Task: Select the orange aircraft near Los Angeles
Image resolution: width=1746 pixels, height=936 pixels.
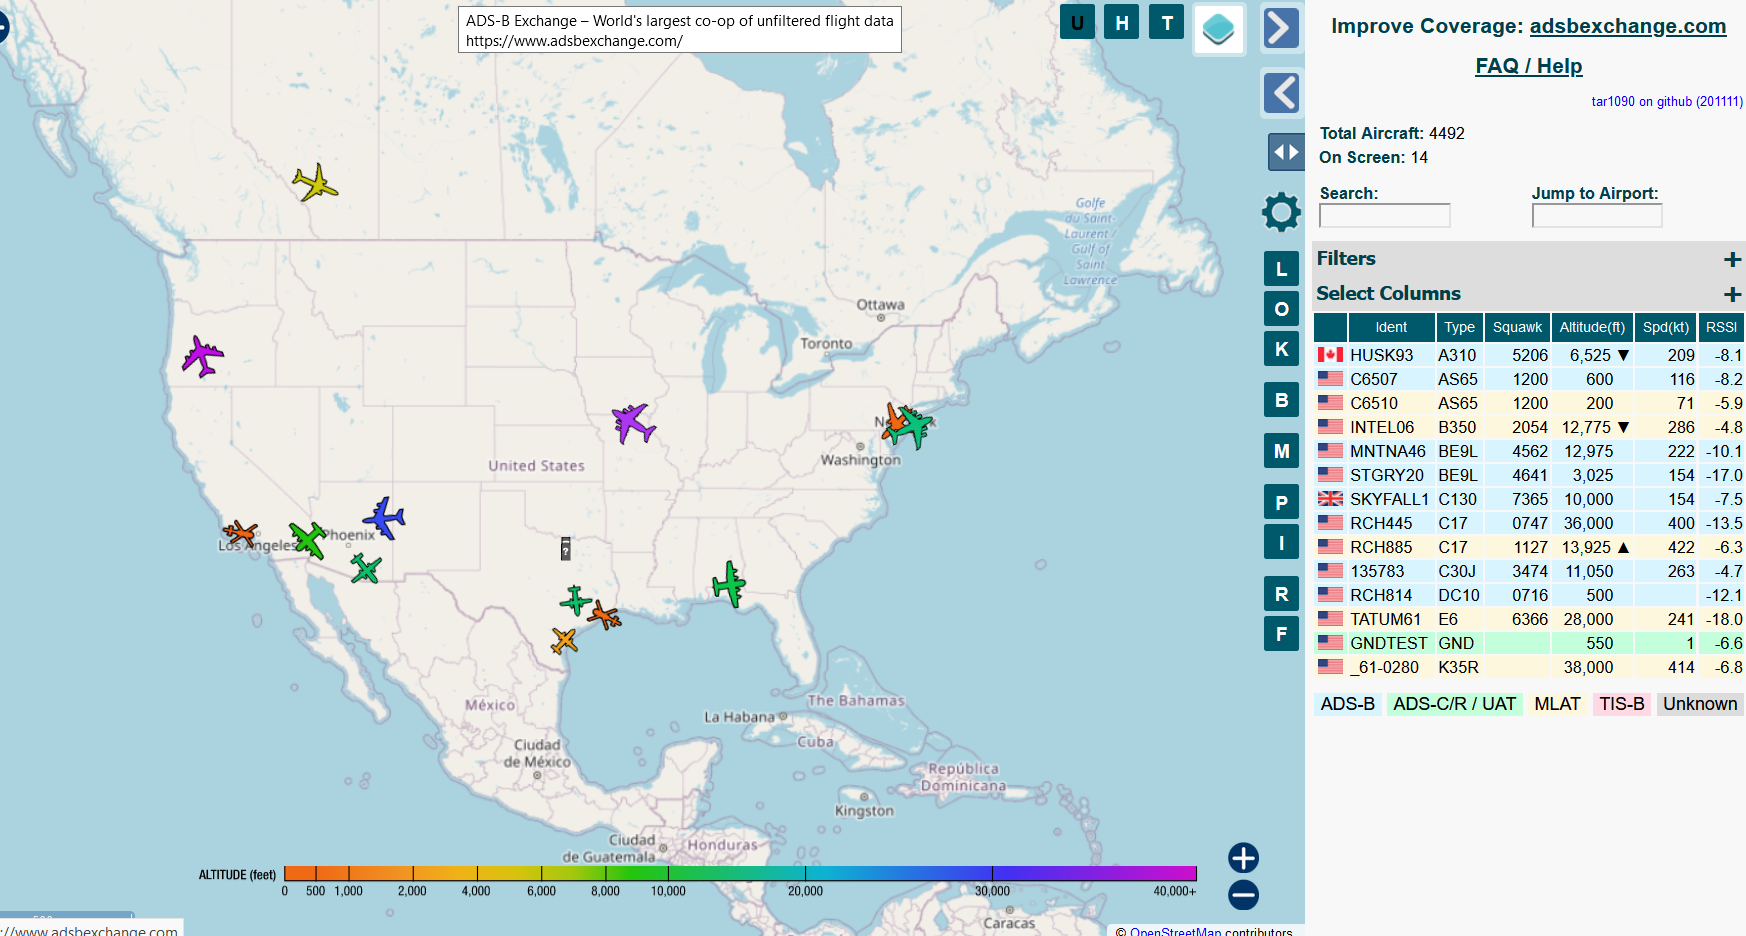Action: pyautogui.click(x=240, y=532)
